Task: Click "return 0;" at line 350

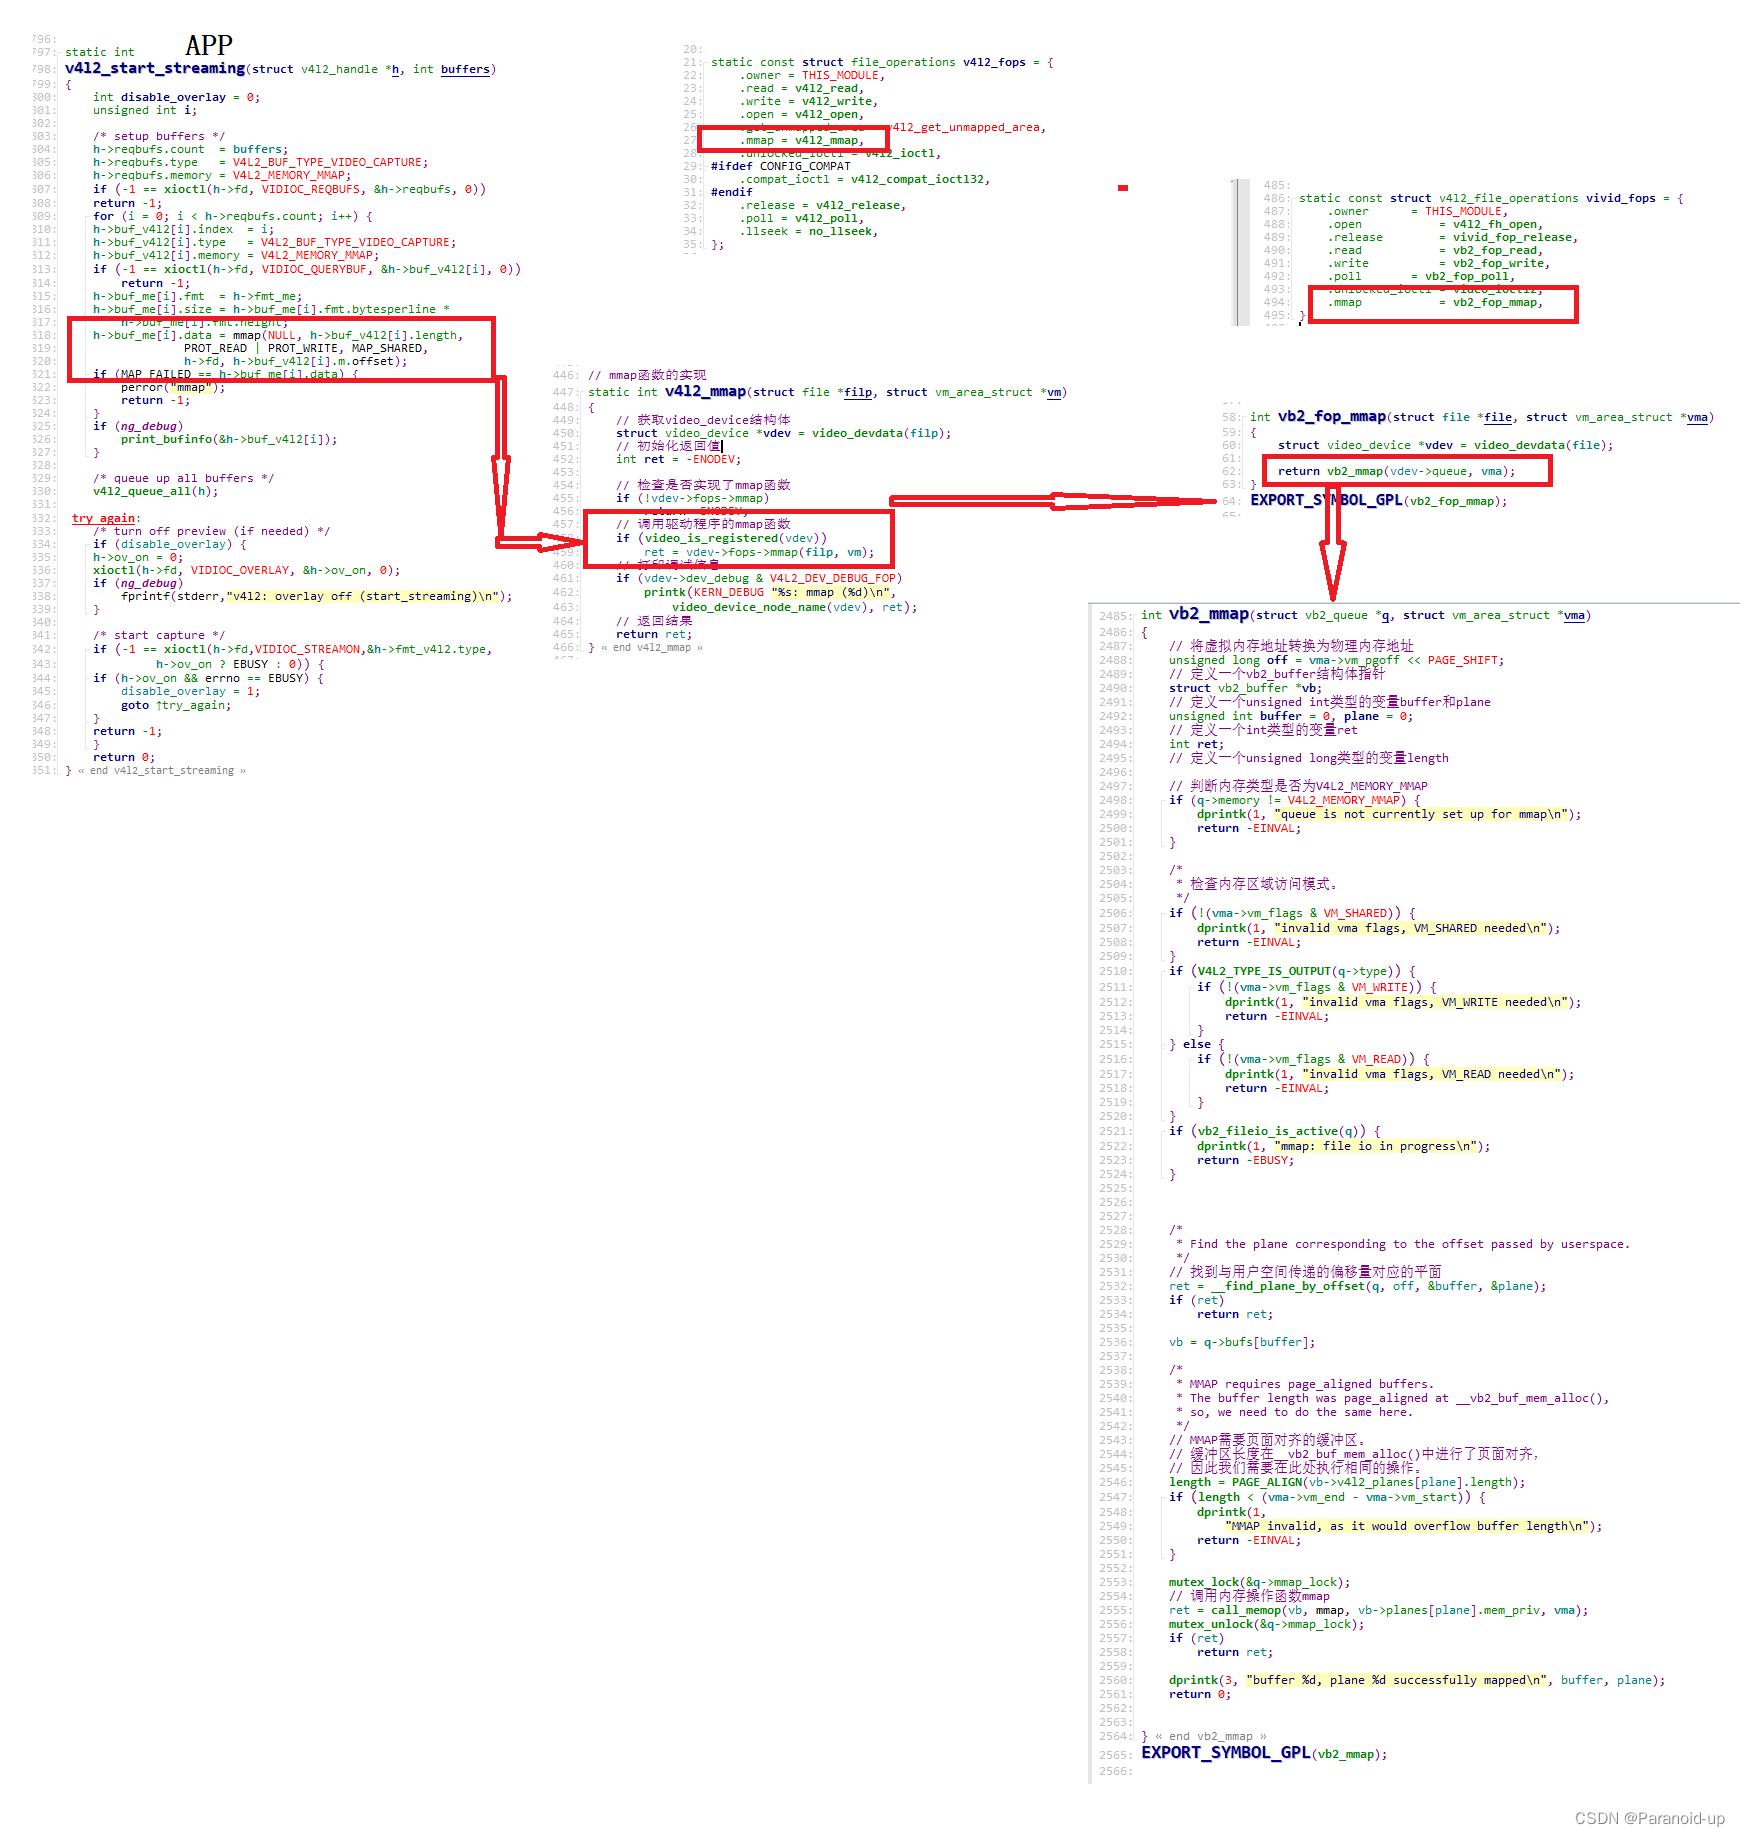Action: (x=124, y=757)
